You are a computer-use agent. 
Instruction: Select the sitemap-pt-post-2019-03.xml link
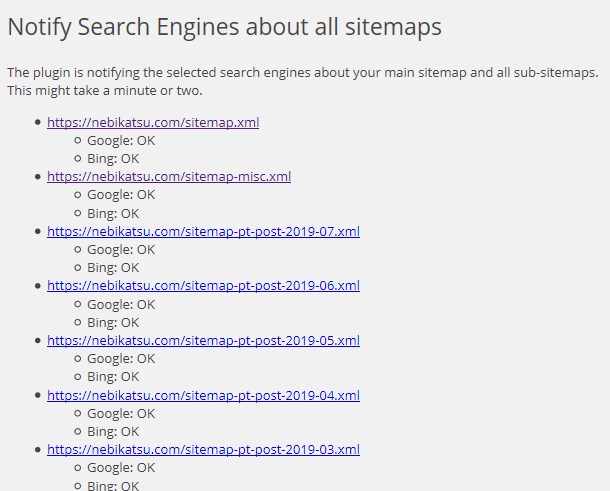203,449
